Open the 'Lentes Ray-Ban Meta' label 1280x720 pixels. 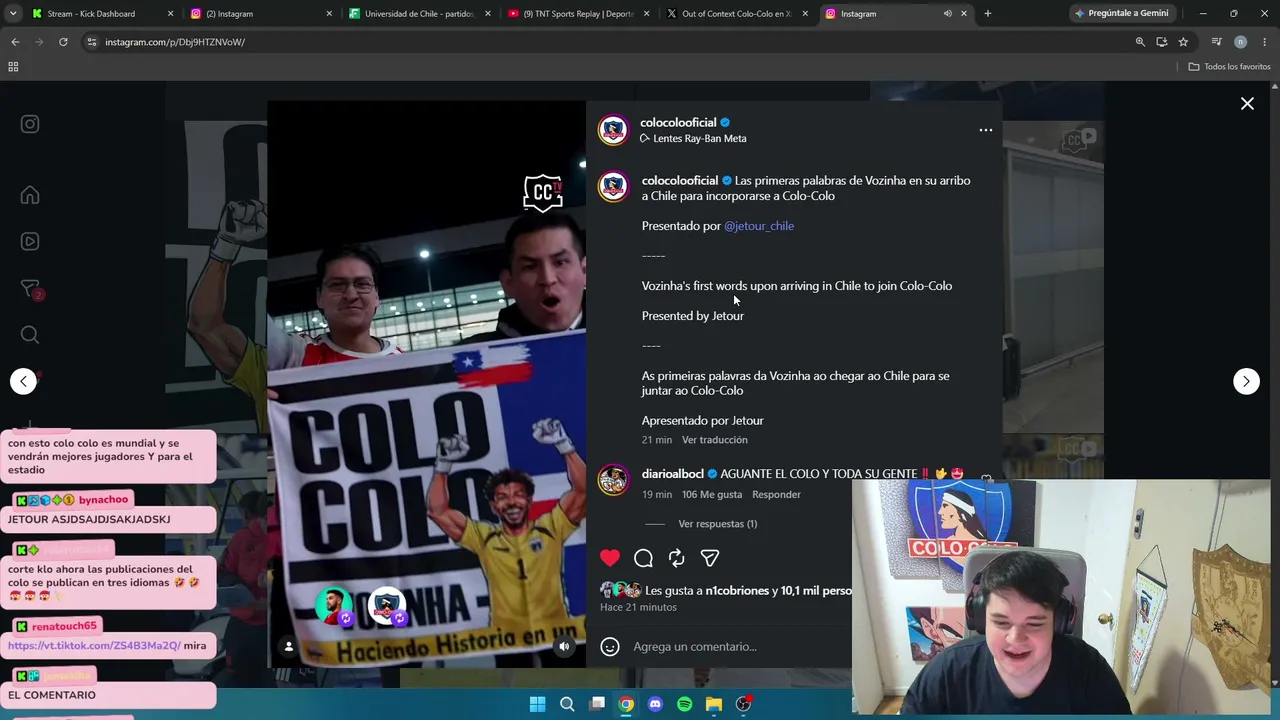[x=699, y=138]
